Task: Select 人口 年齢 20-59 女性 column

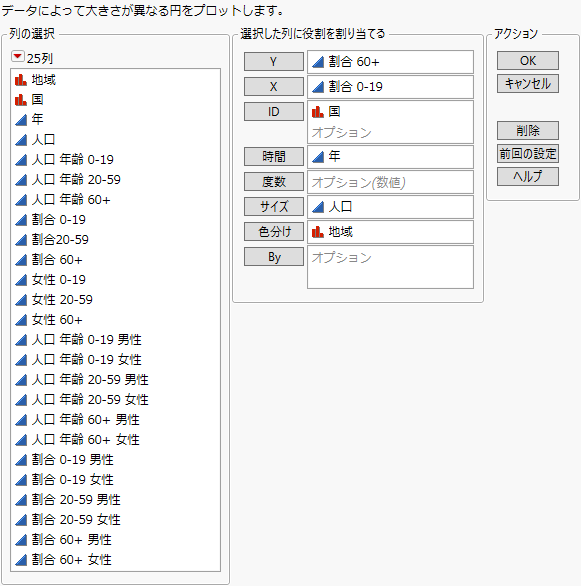Action: tap(115, 400)
